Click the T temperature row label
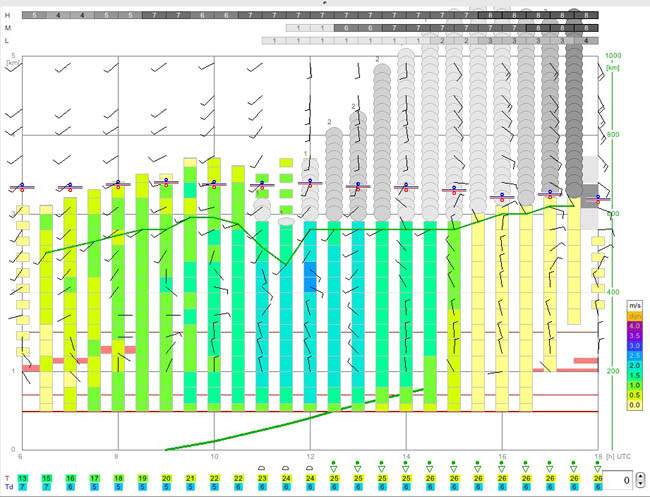The image size is (650, 497). click(x=7, y=479)
